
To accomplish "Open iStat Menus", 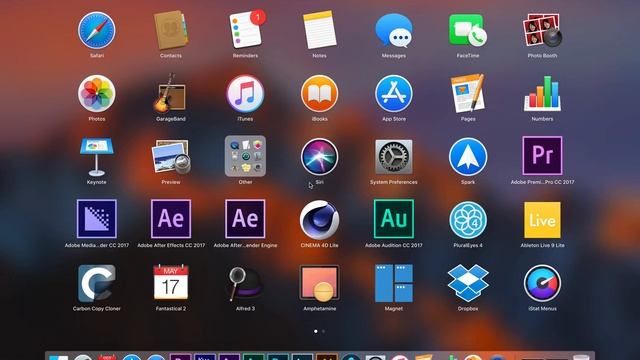I will pos(542,283).
